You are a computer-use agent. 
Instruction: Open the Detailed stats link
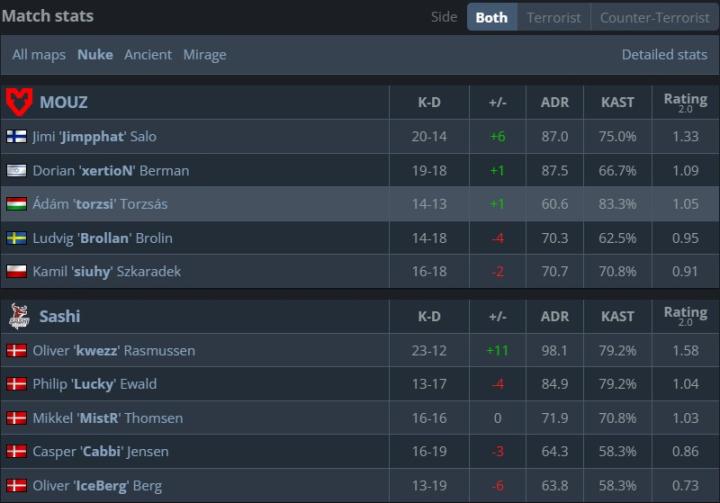(664, 55)
